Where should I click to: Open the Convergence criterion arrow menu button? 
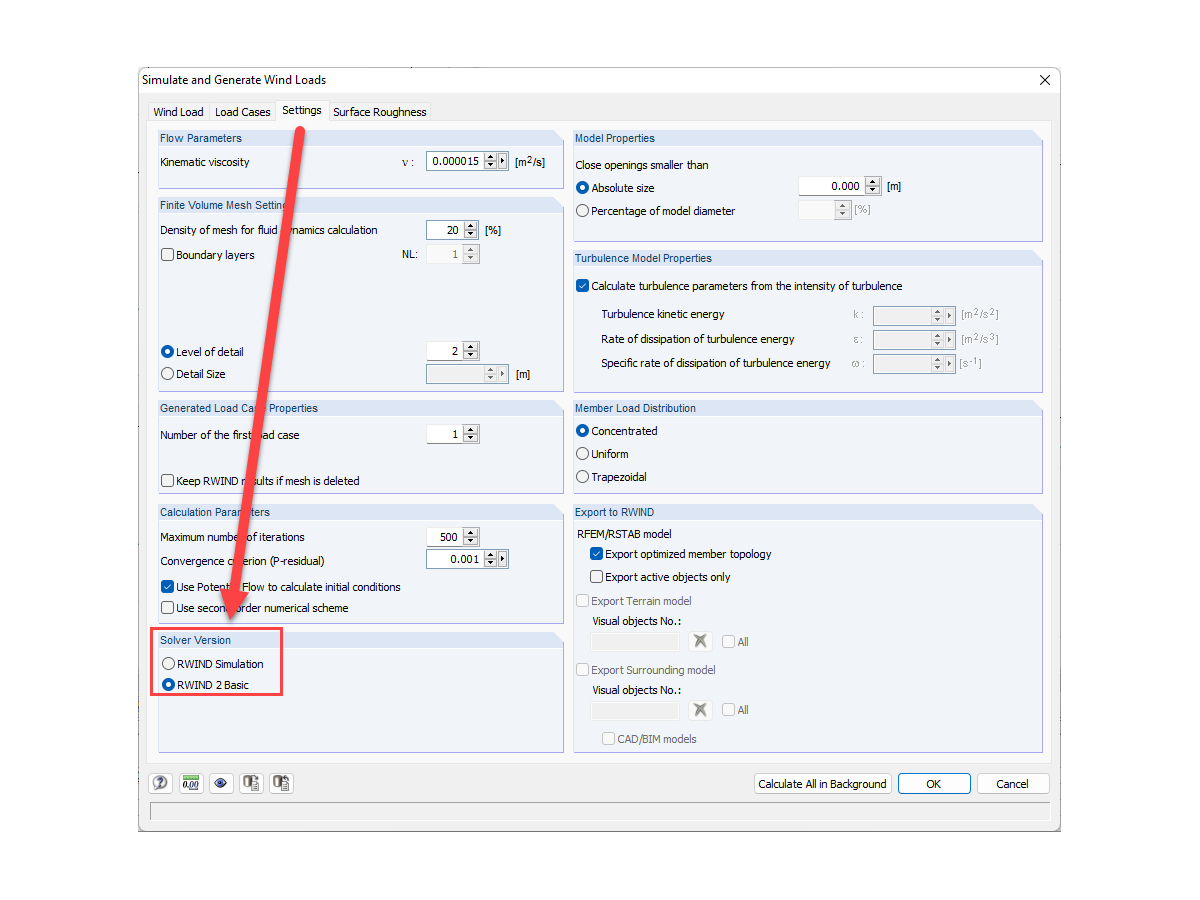503,559
